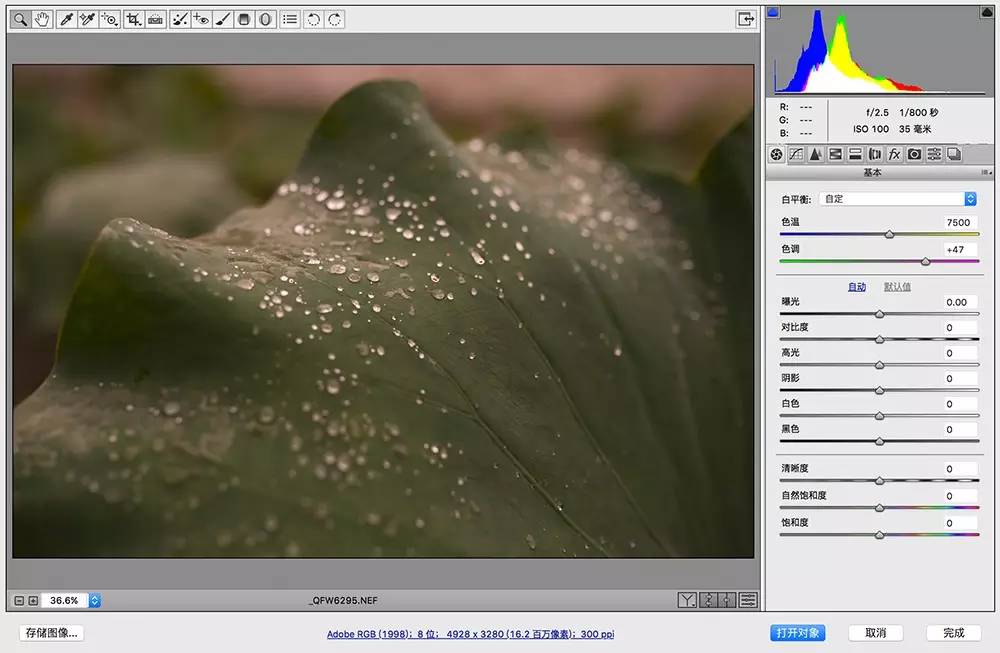
Task: Open the Snapshots tab
Action: (x=954, y=154)
